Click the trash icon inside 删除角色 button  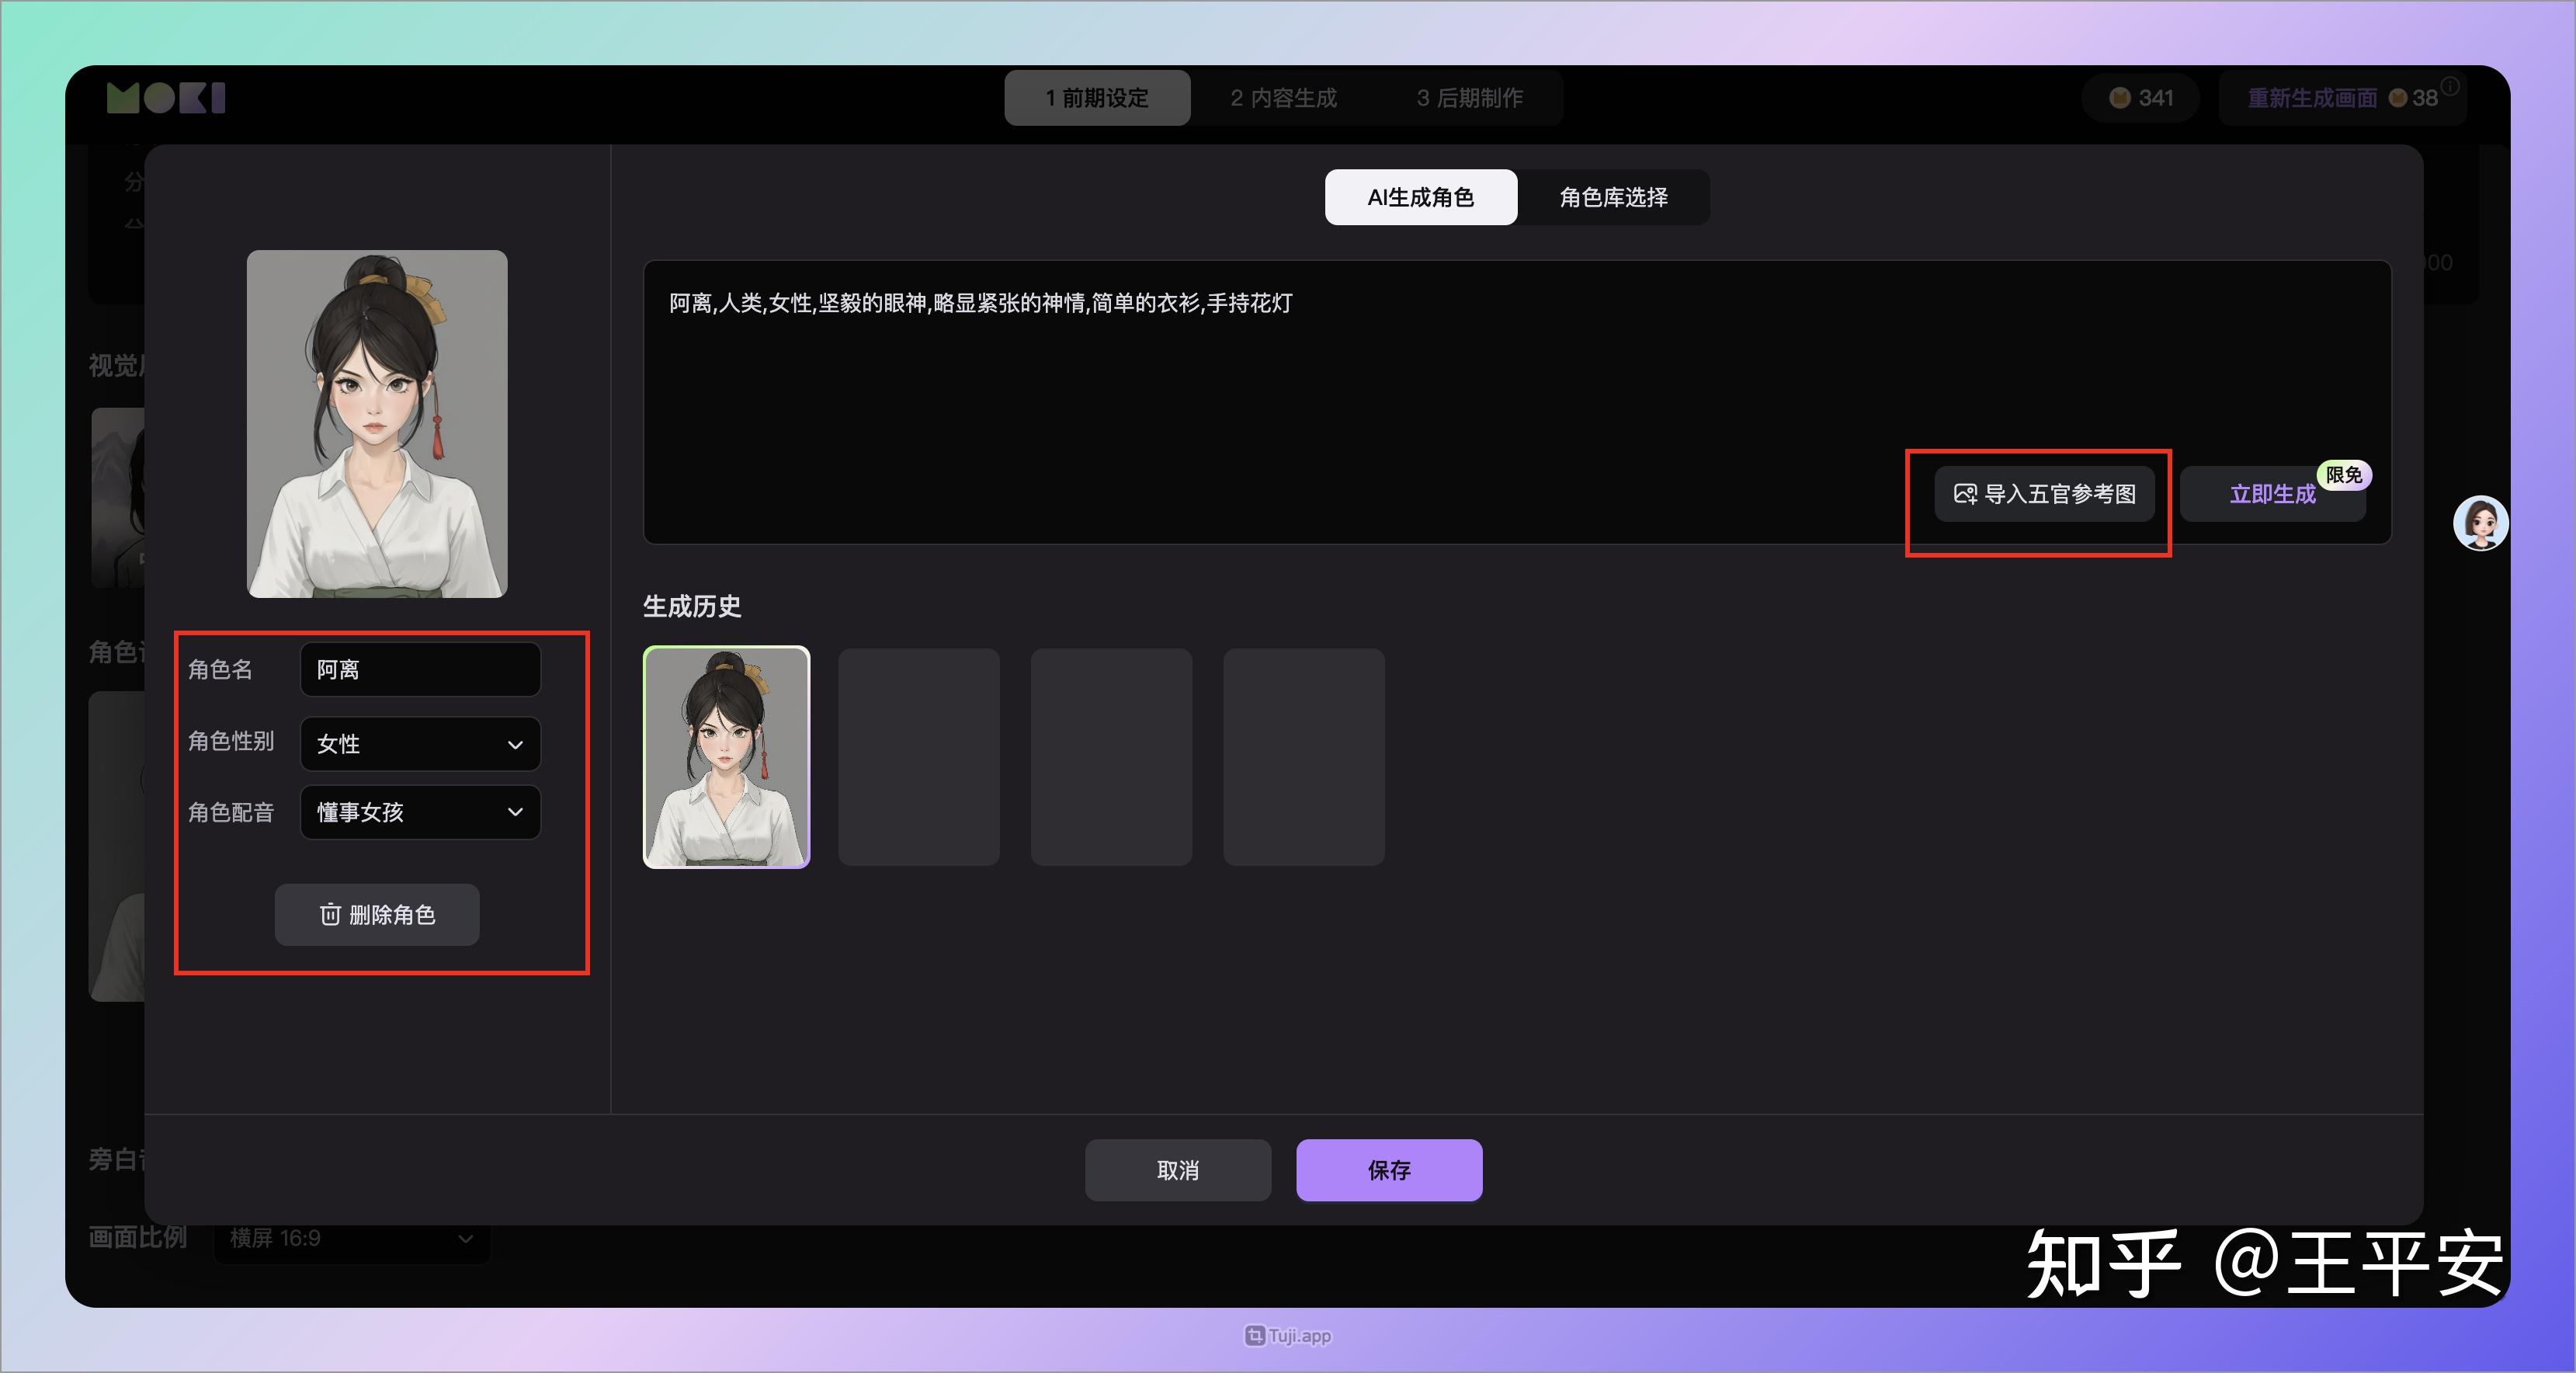pyautogui.click(x=330, y=915)
